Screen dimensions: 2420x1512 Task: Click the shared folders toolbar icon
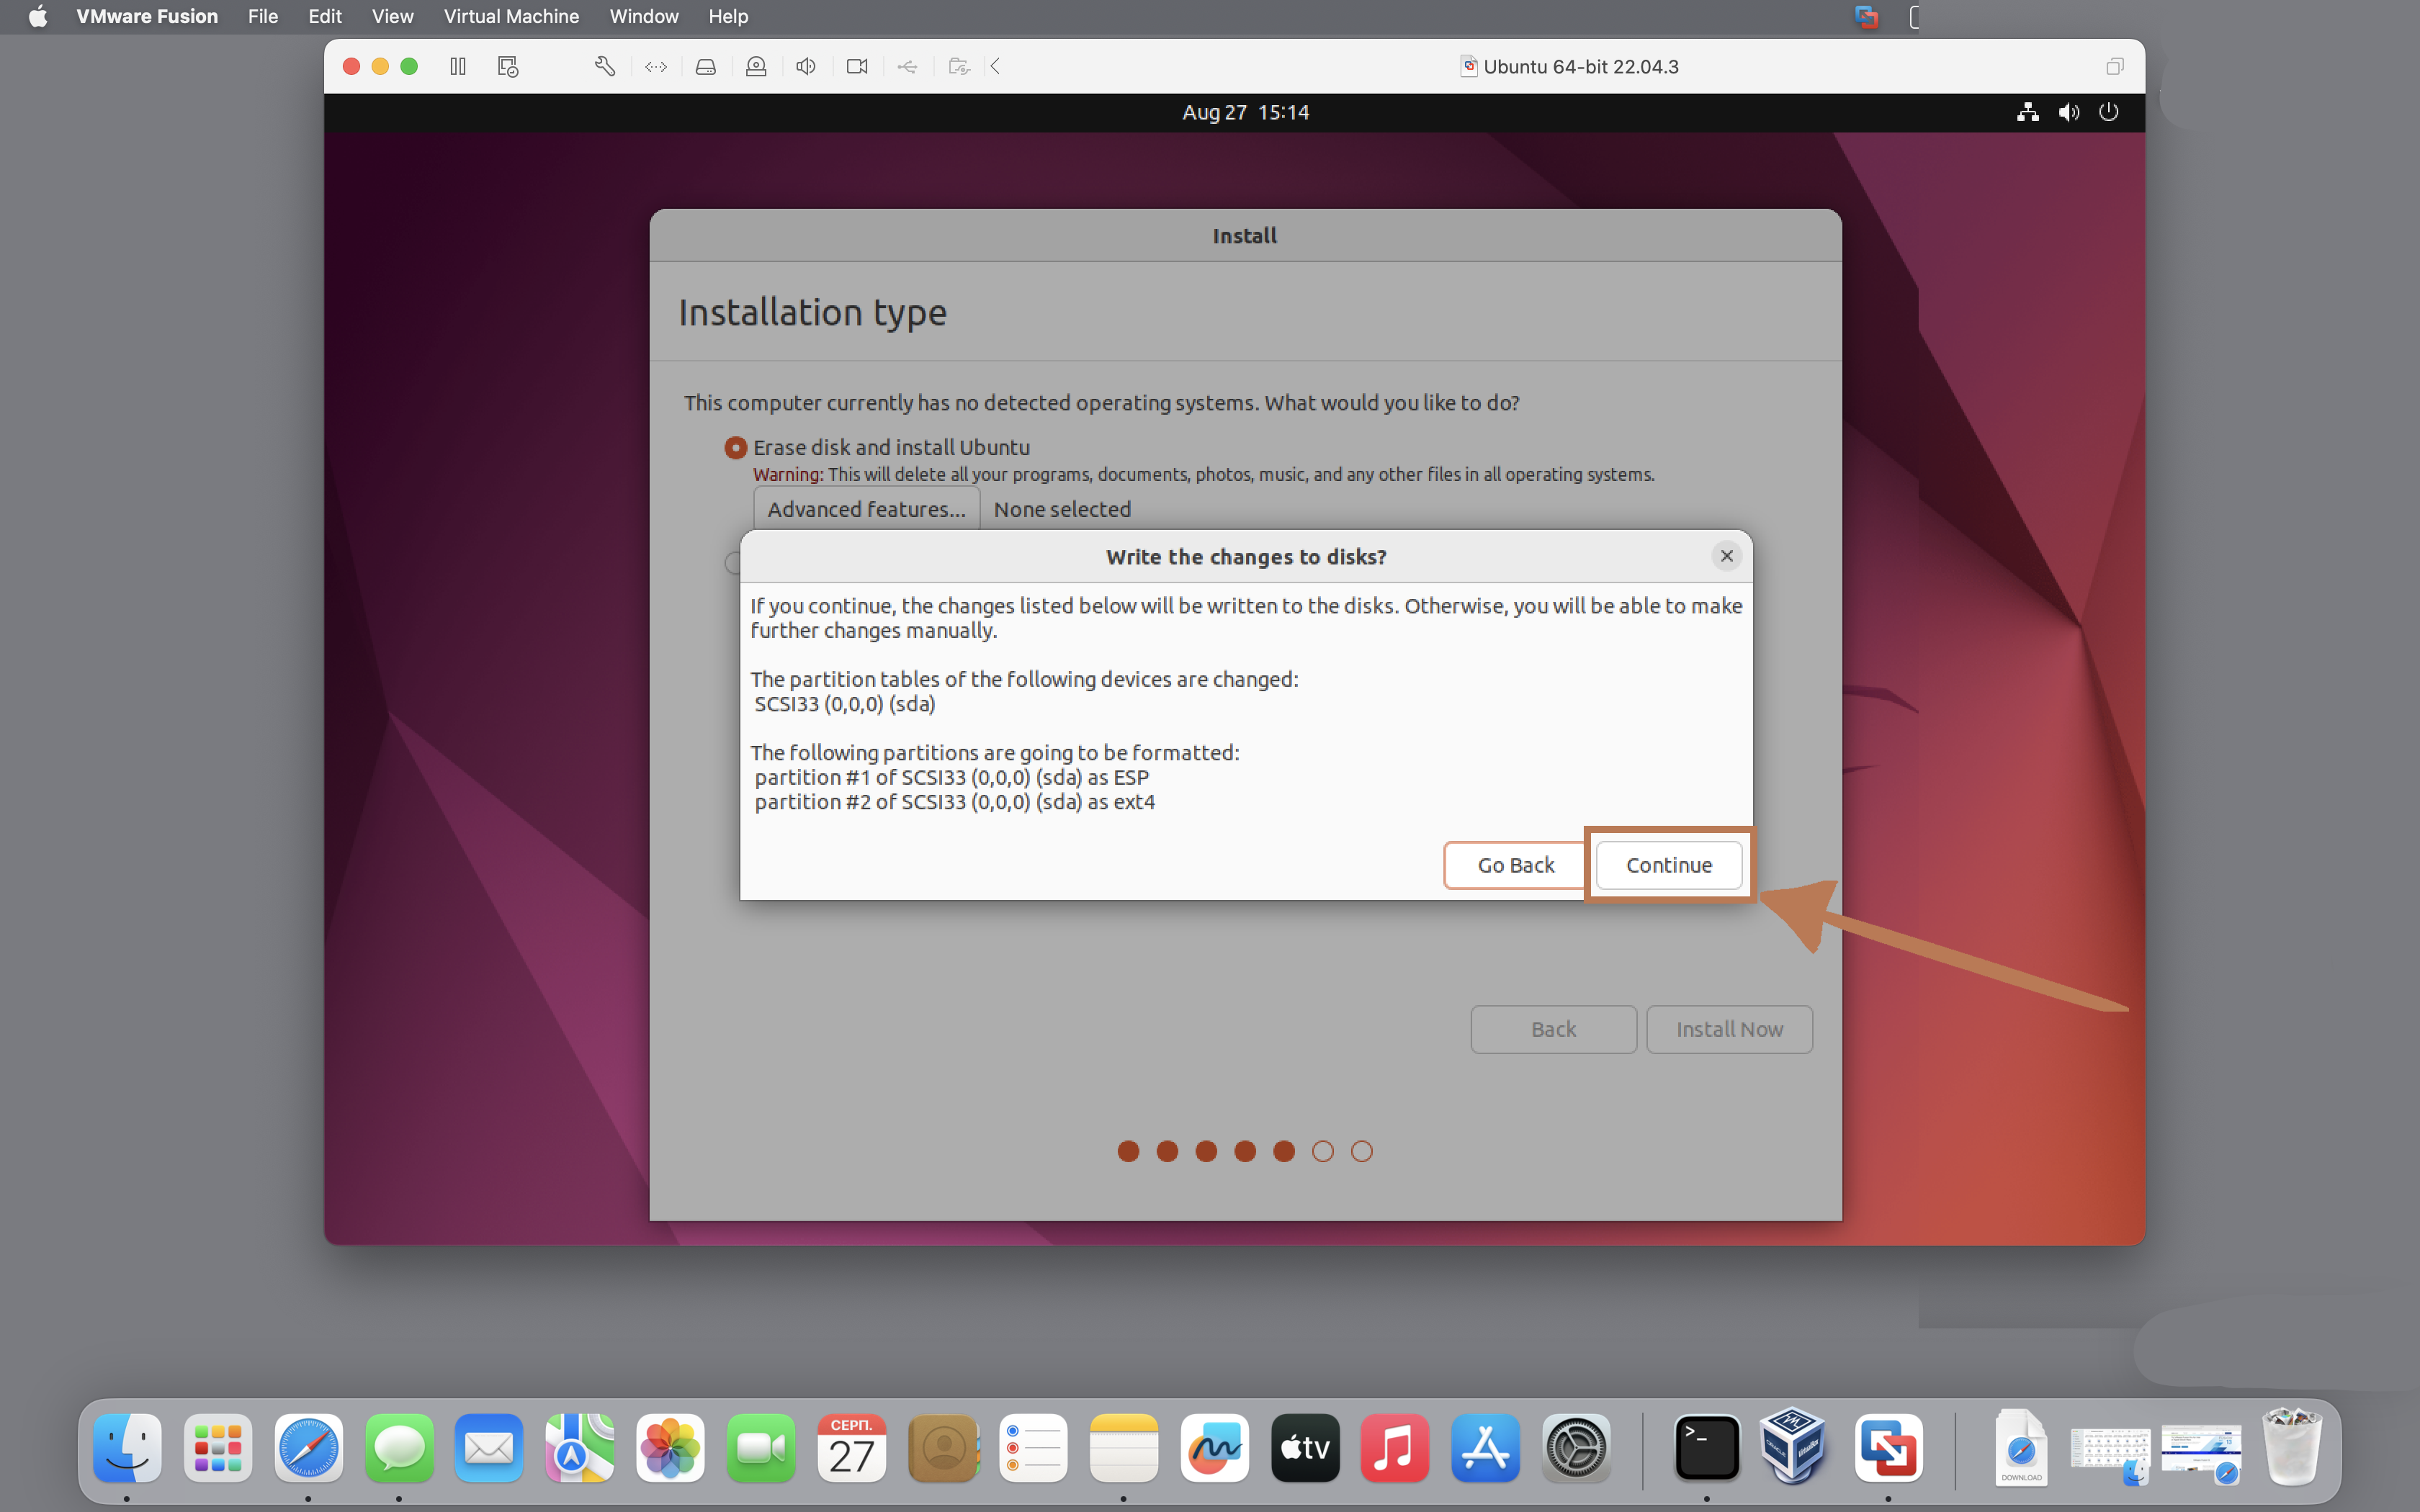[x=959, y=66]
